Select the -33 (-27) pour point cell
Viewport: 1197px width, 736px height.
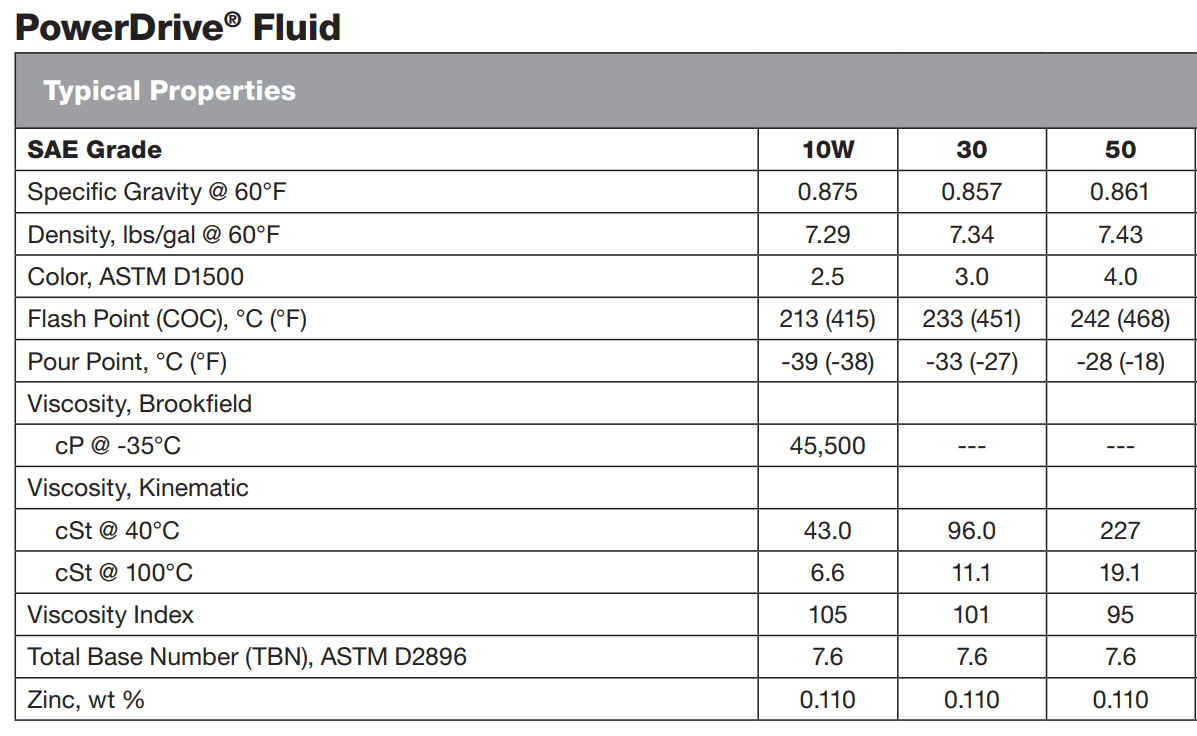point(971,362)
